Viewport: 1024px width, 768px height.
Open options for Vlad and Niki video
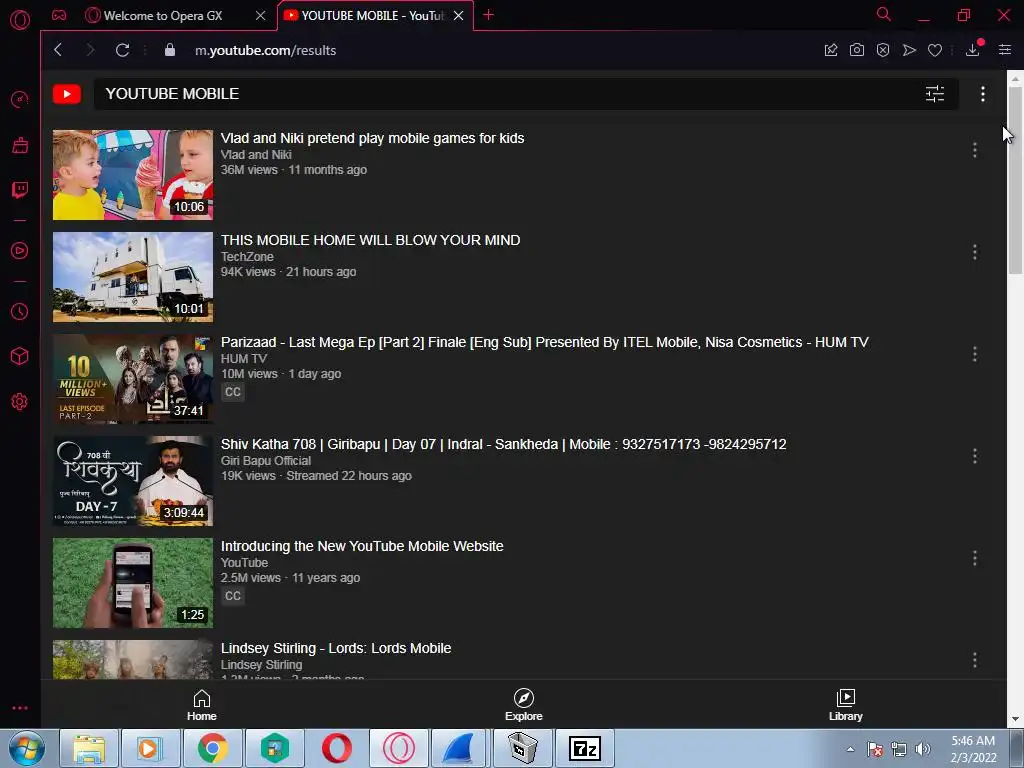975,150
